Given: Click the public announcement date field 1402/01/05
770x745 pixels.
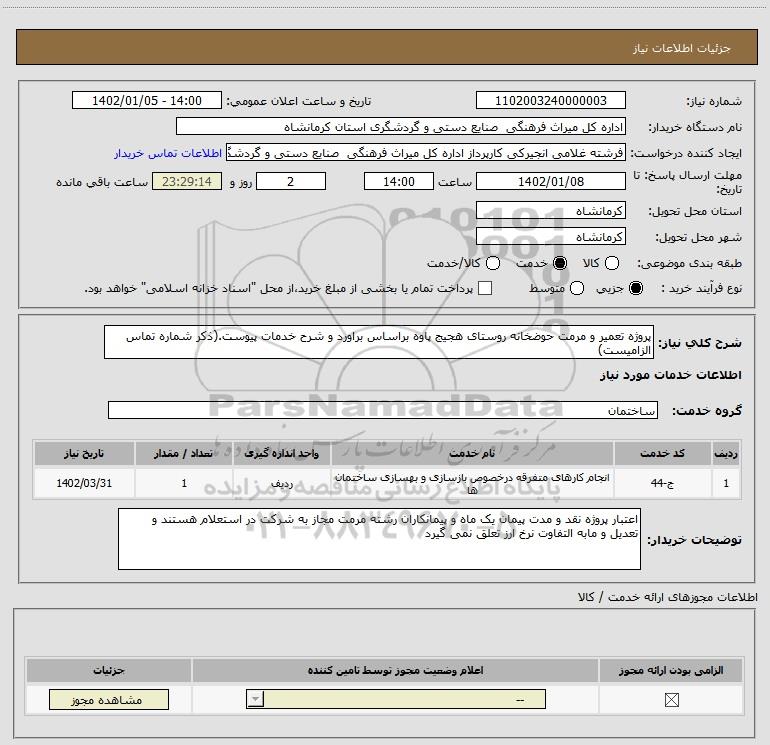Looking at the screenshot, I should (147, 100).
